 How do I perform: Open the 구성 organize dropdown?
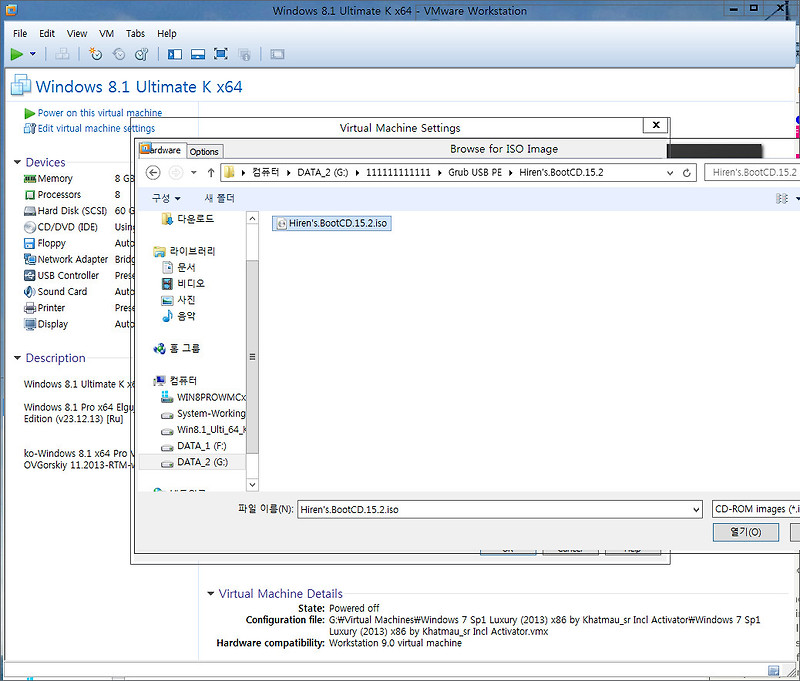(166, 198)
